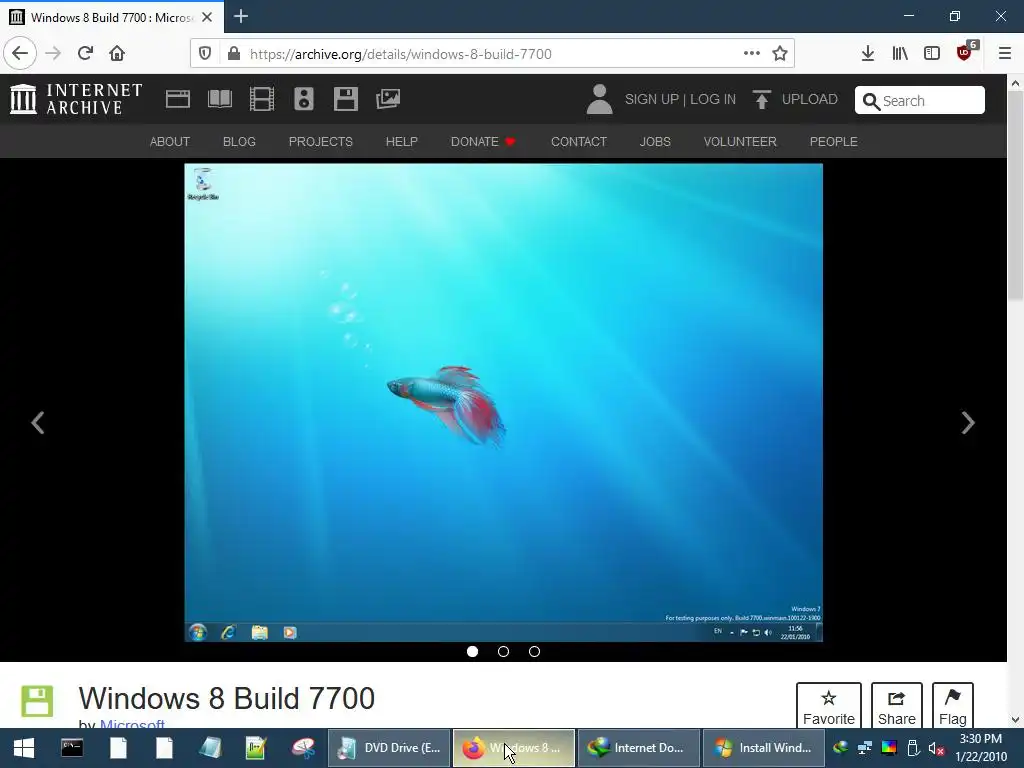Open the Firefox hamburger menu
Screen dimensions: 1024x768
click(x=1005, y=54)
